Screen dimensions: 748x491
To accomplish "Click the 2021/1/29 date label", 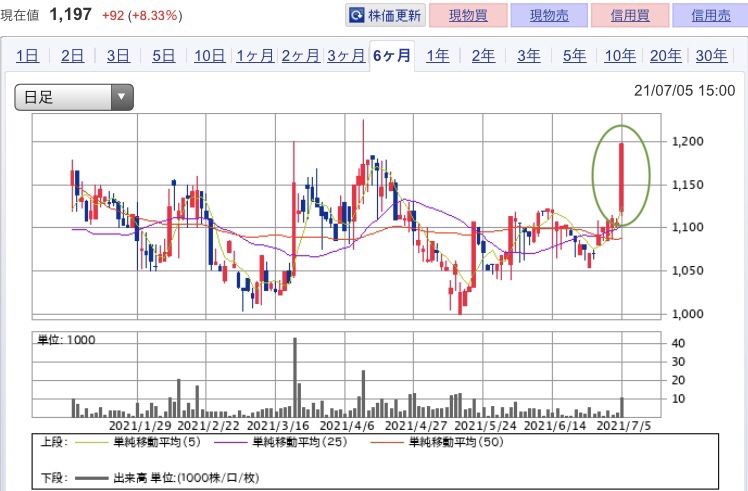I will pyautogui.click(x=140, y=426).
